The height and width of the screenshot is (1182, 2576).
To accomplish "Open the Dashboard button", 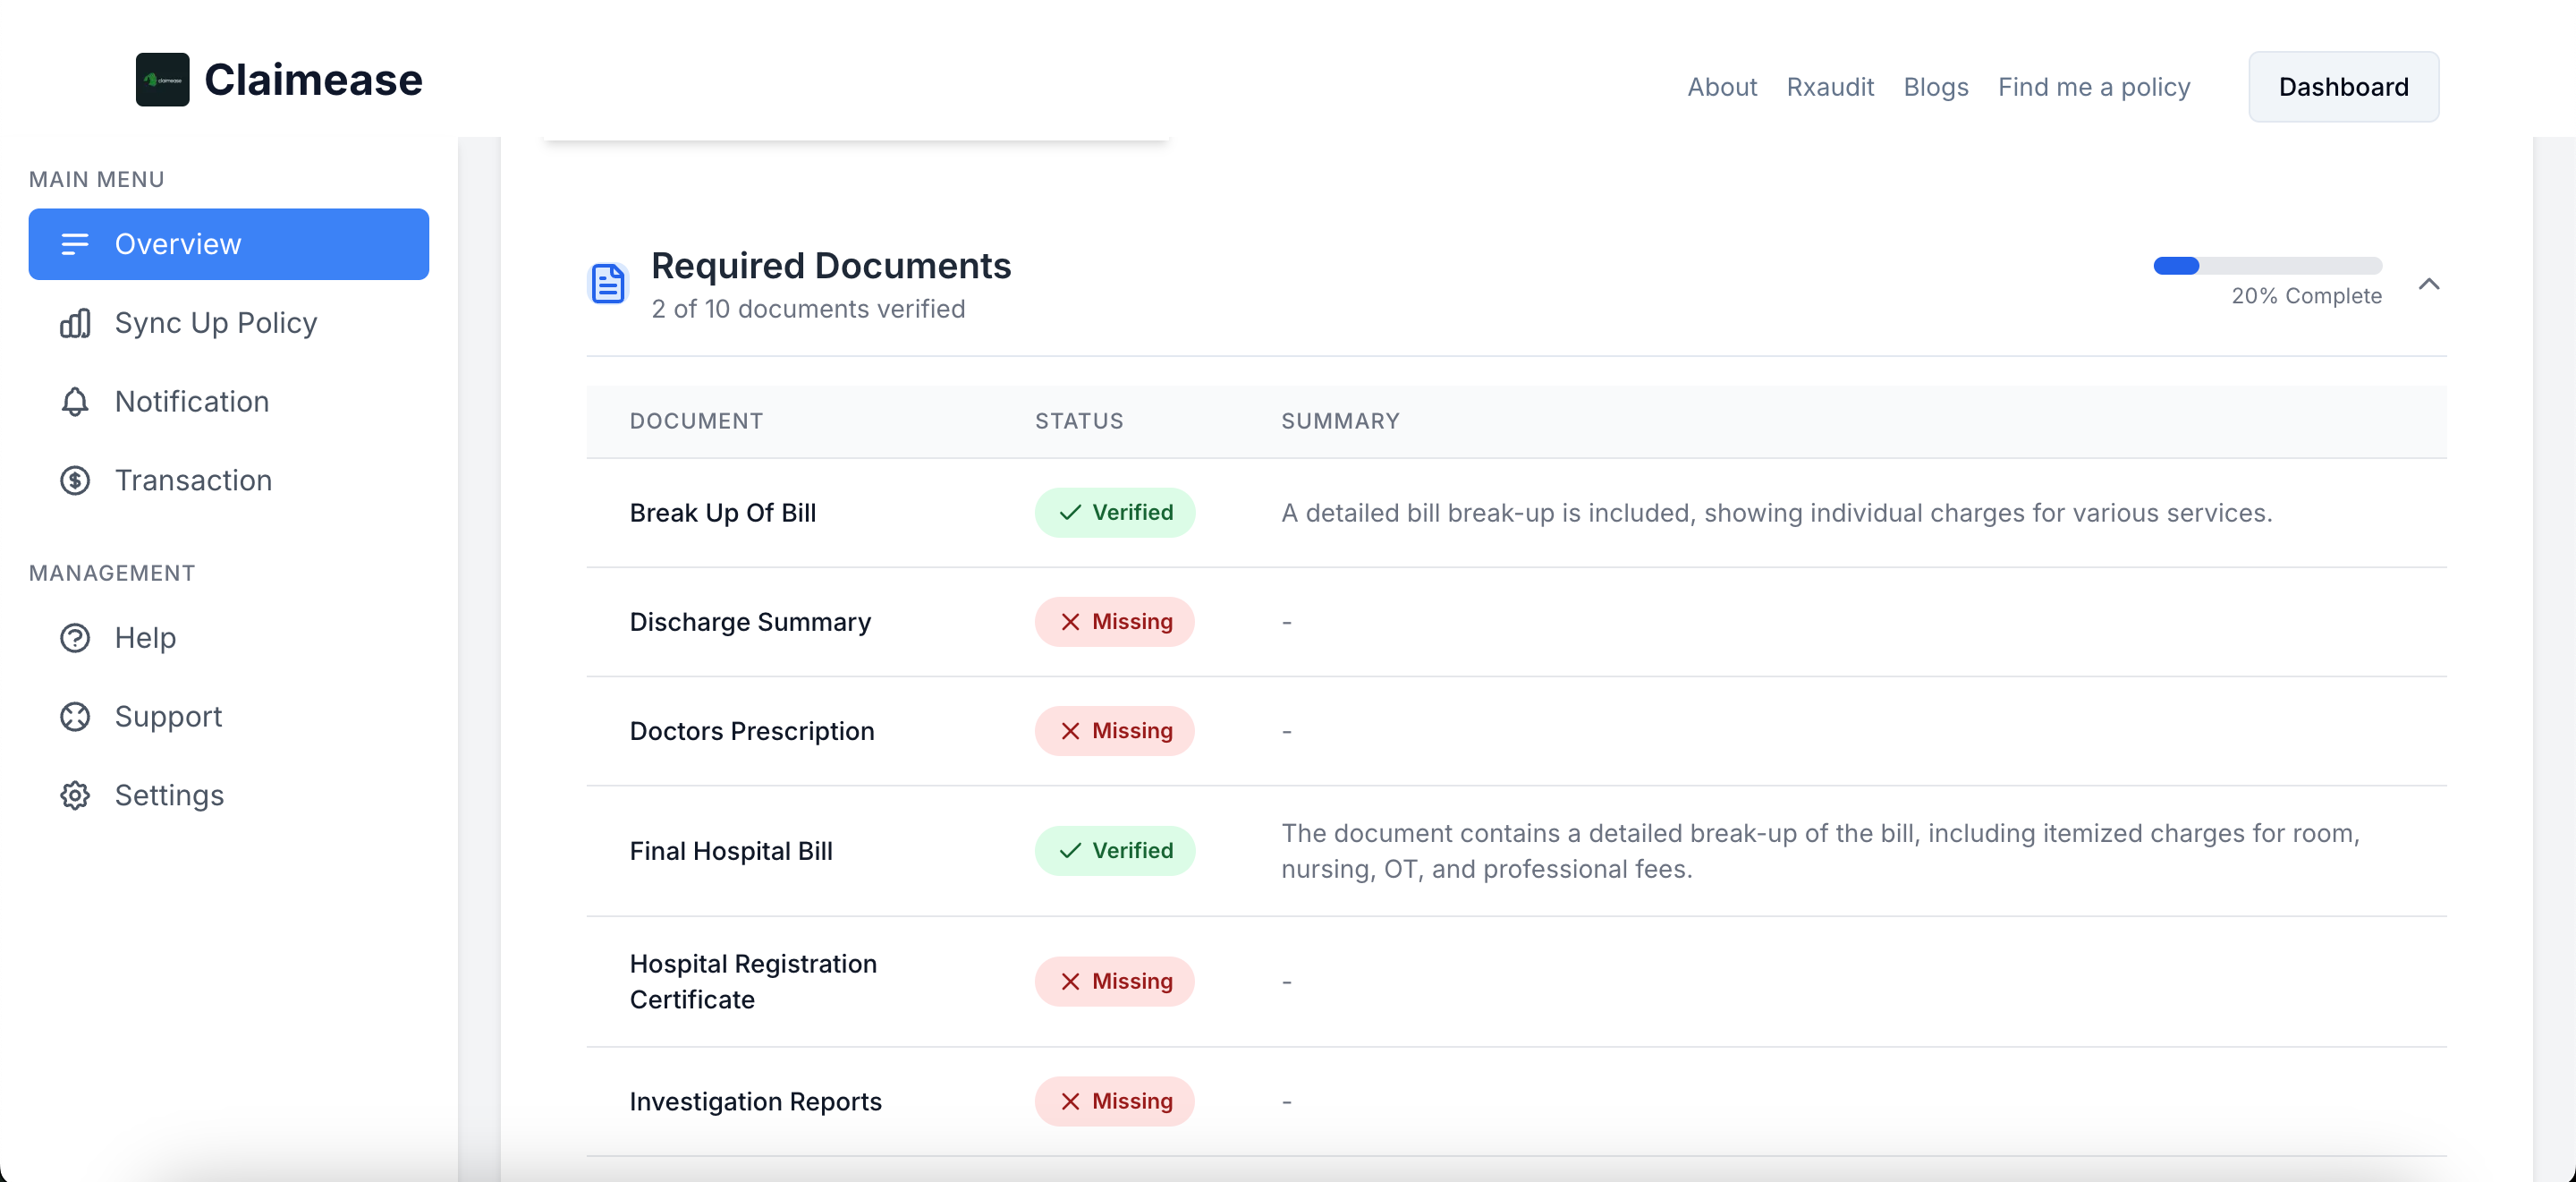I will pos(2343,87).
